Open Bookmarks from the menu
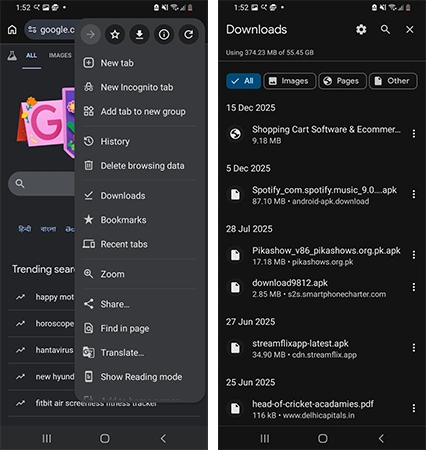This screenshot has height=450, width=426. (x=140, y=220)
